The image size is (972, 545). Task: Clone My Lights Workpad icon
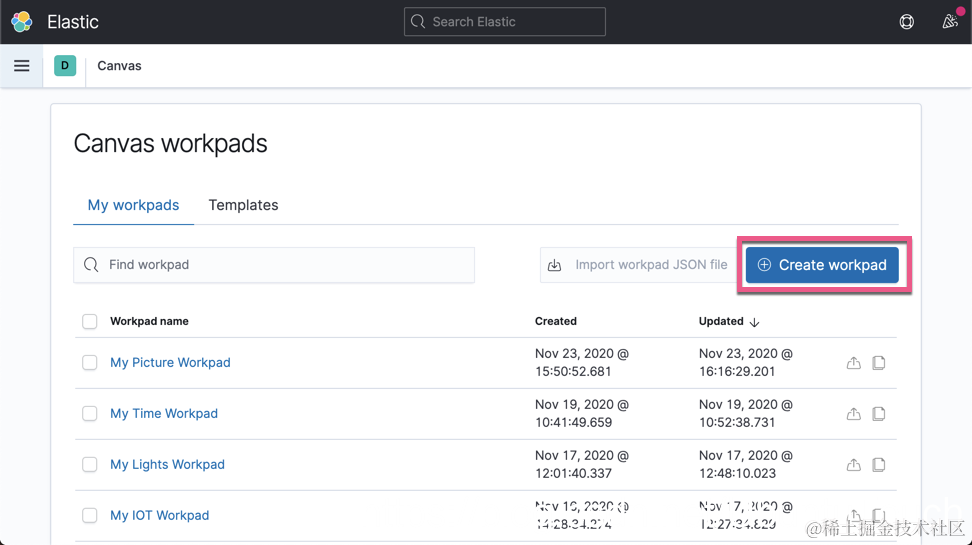coord(878,464)
